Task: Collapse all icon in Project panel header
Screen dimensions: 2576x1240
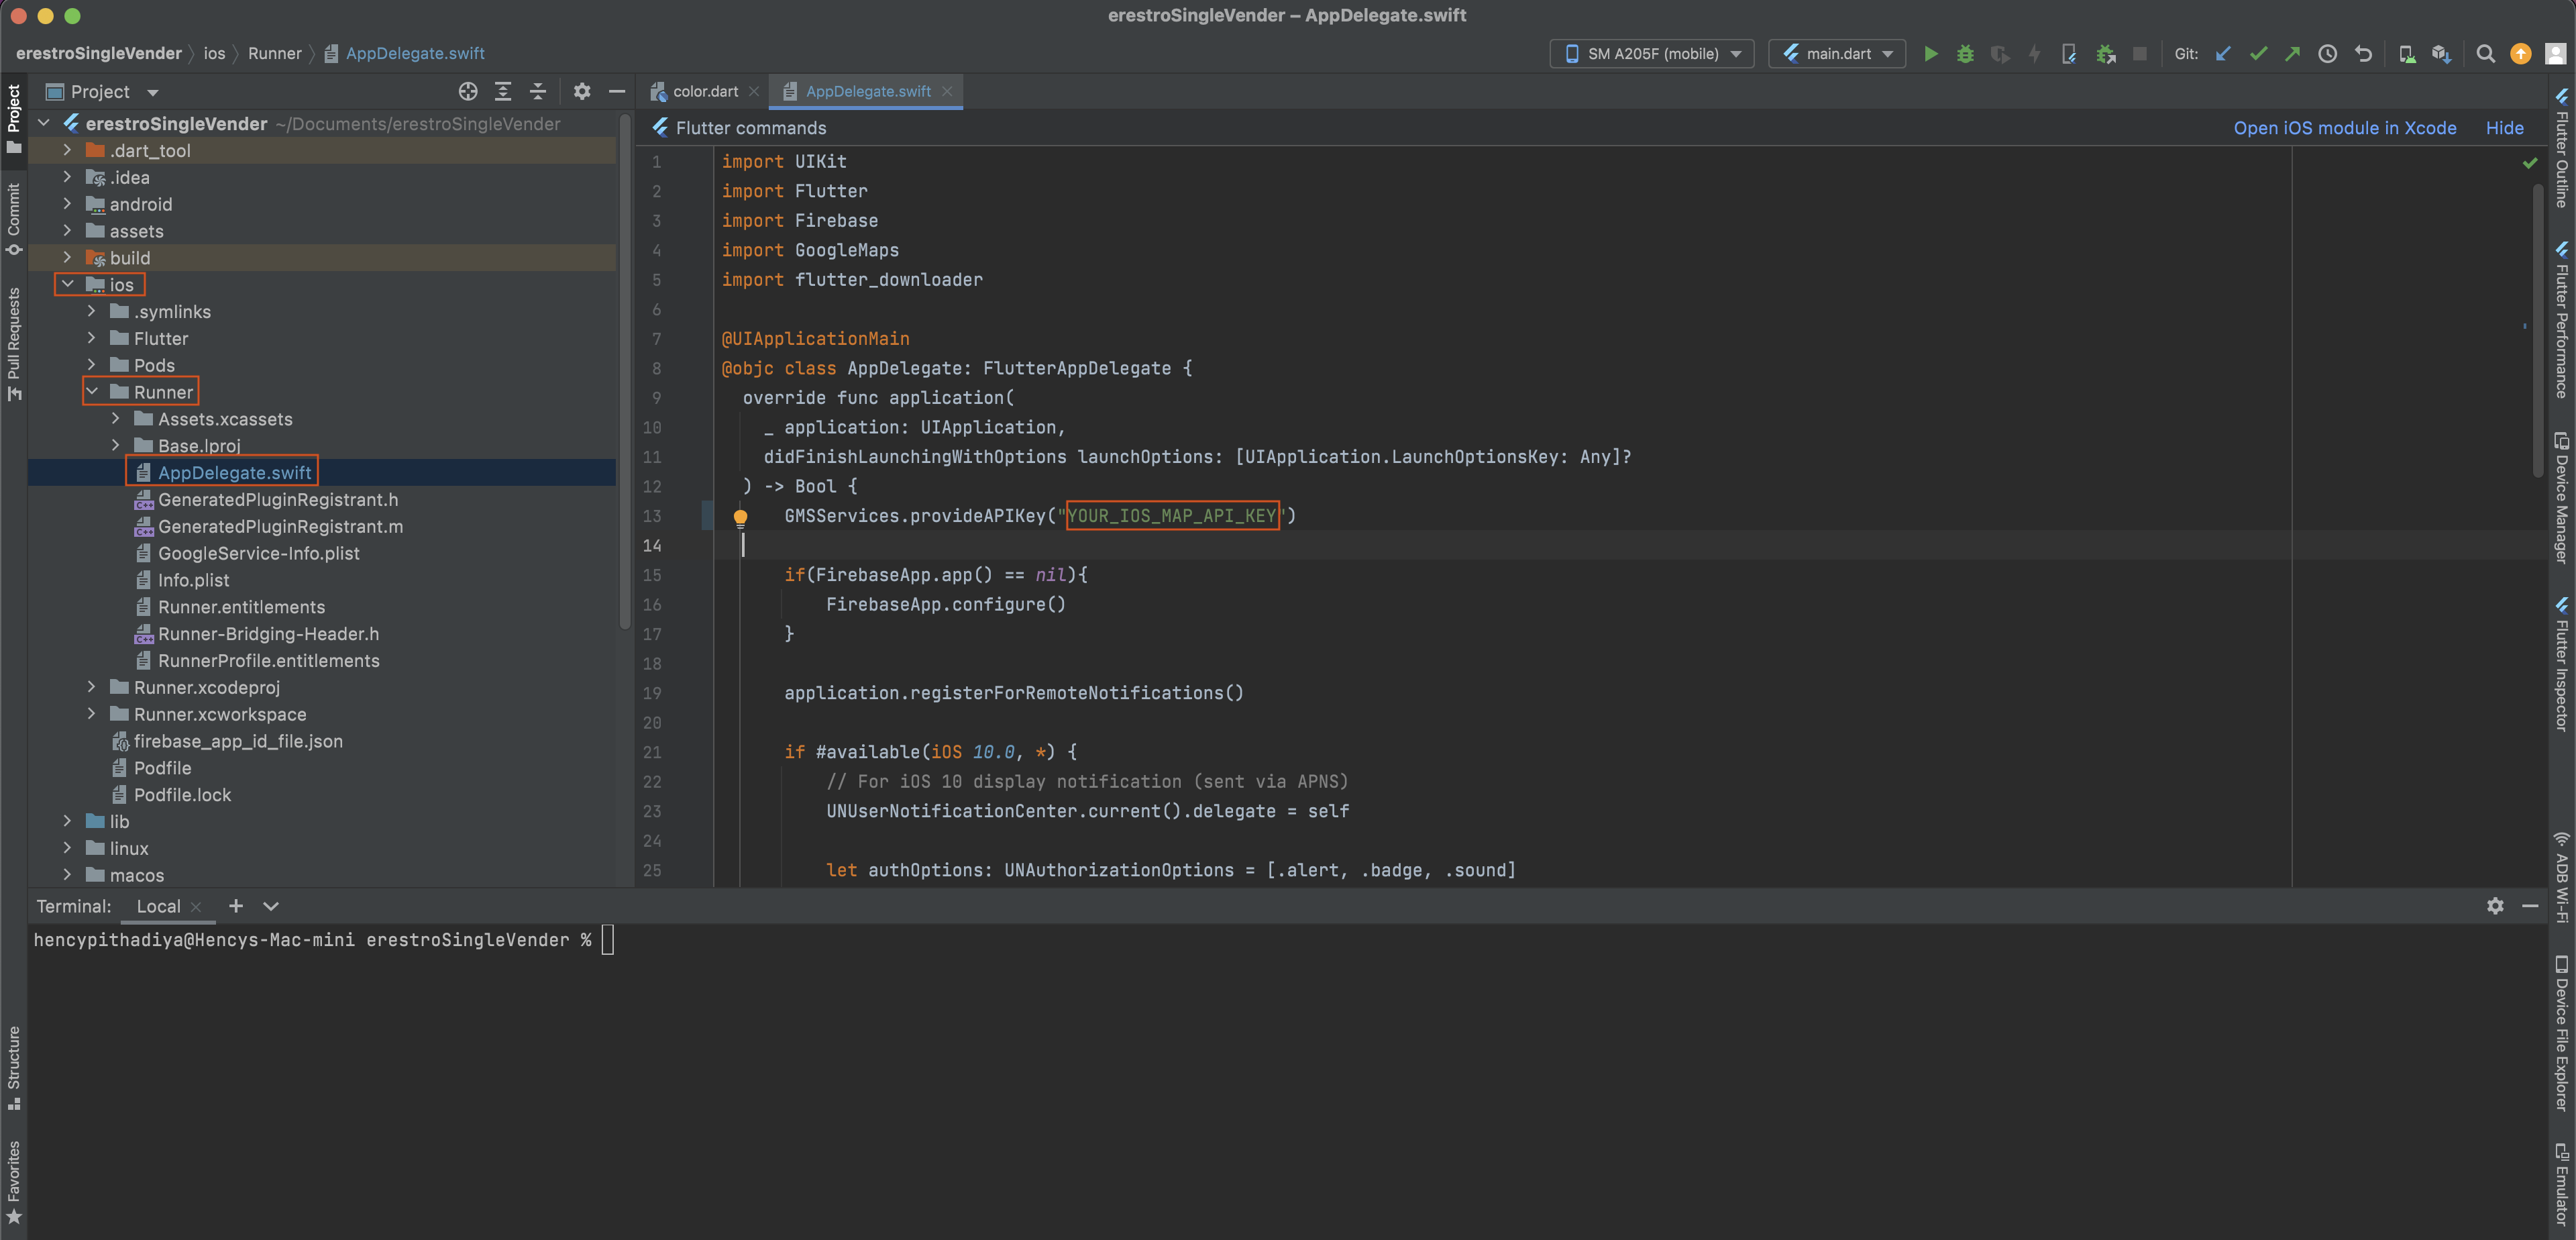Action: 538,92
